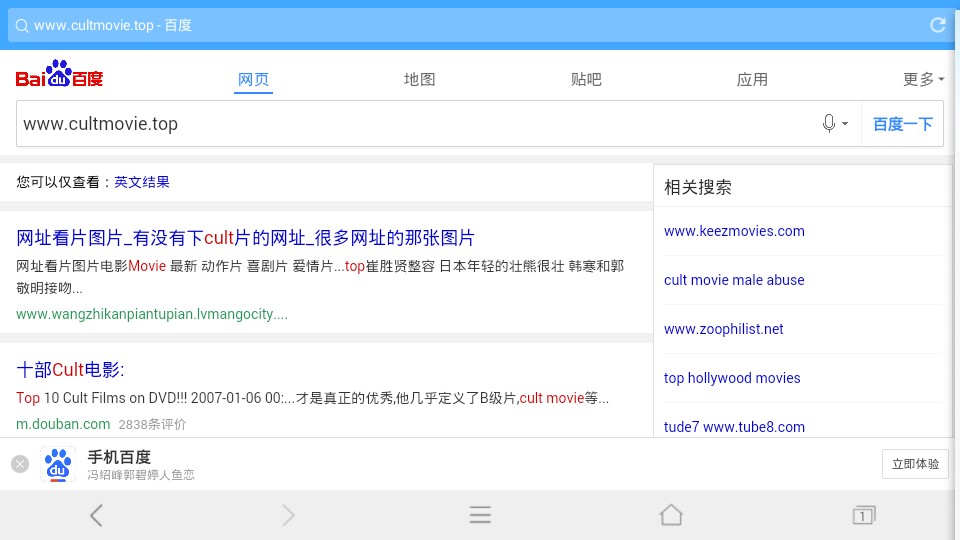The image size is (960, 540).
Task: Tap the microphone voice search icon
Action: (828, 123)
